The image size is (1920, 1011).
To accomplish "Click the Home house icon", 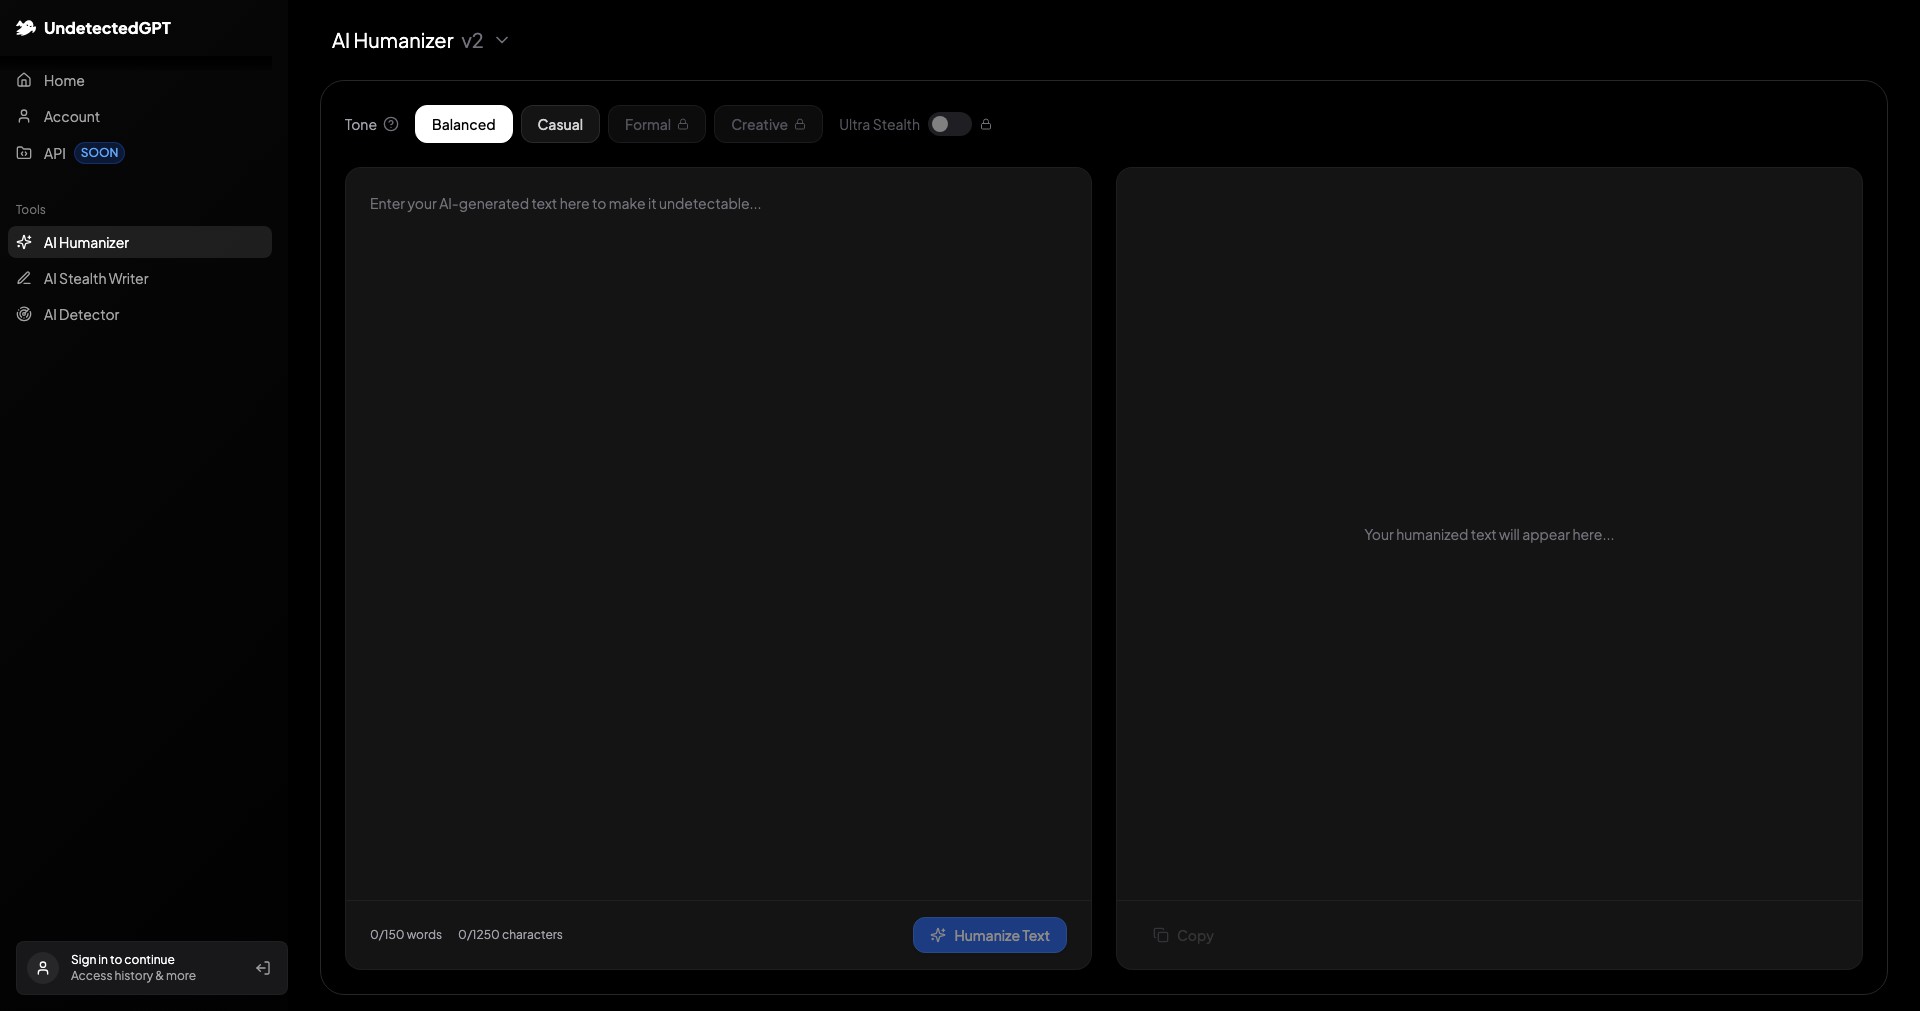I will 24,80.
